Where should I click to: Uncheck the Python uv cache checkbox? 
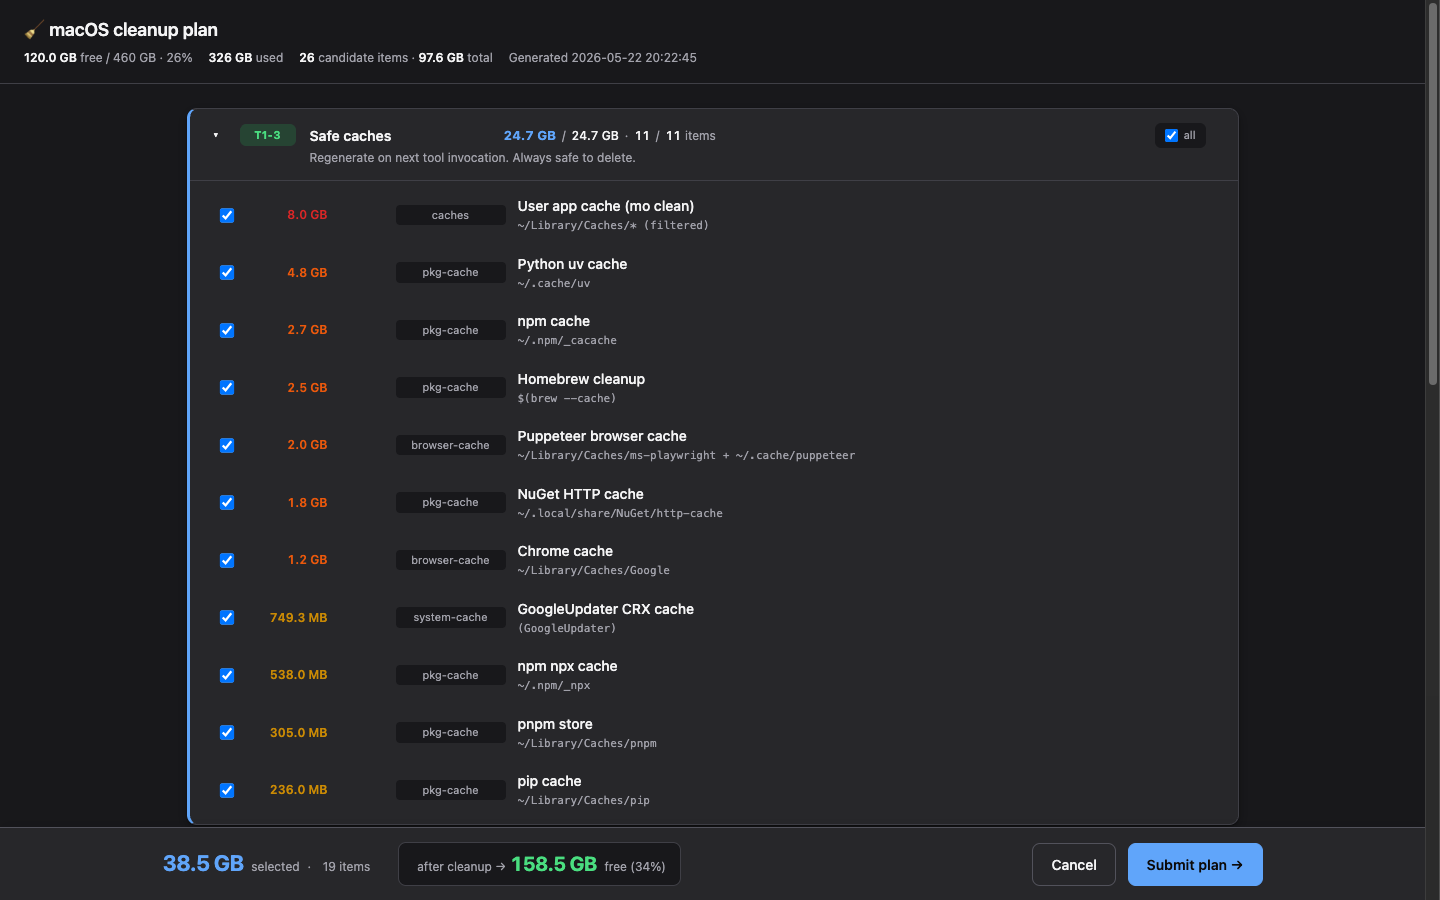point(227,273)
